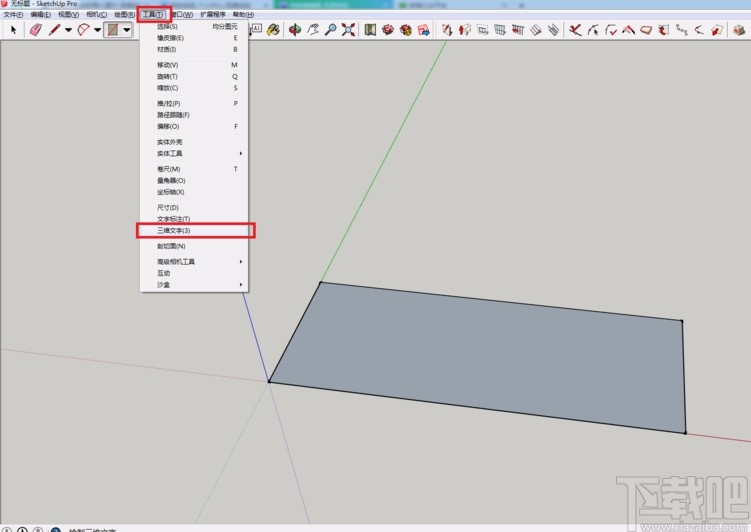751x532 pixels.
Task: Expand the Line tool dropdown arrow
Action: (x=68, y=30)
